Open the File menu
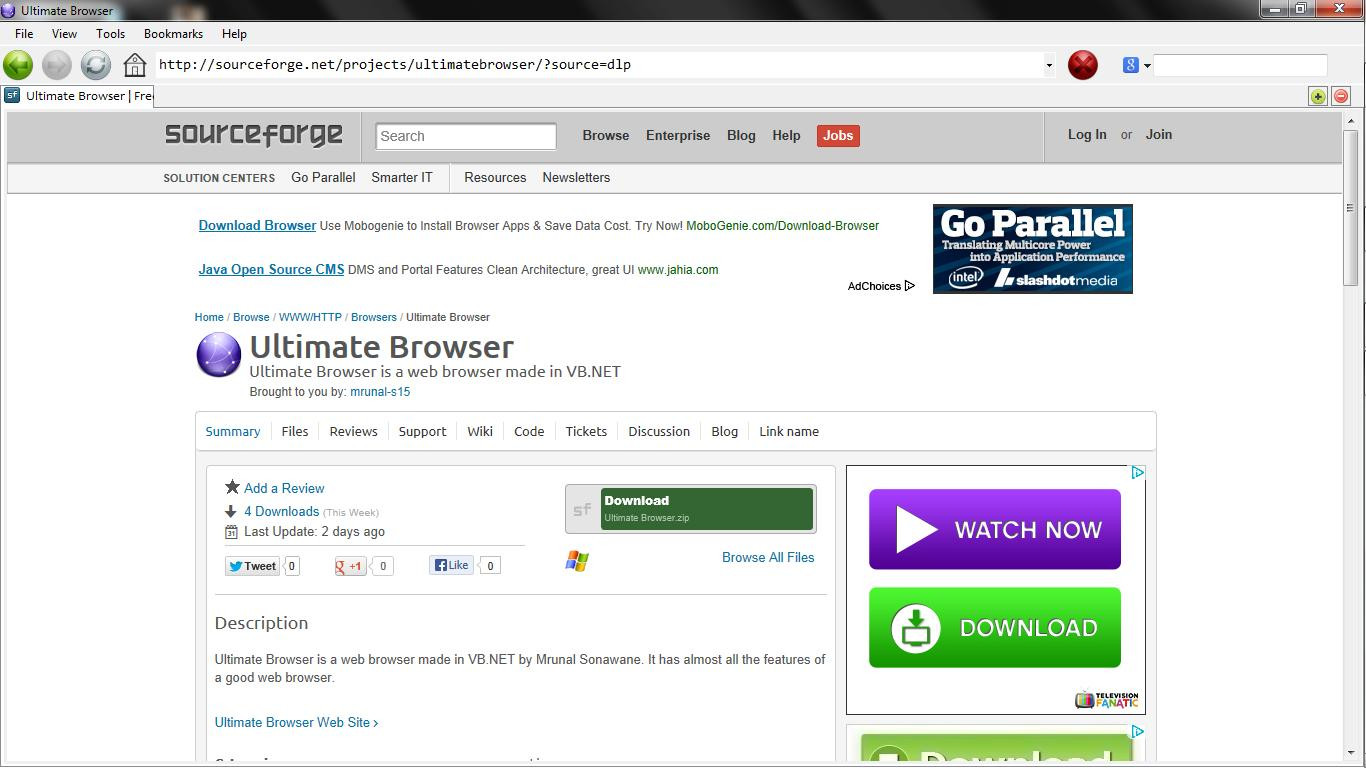This screenshot has height=768, width=1366. pyautogui.click(x=24, y=33)
